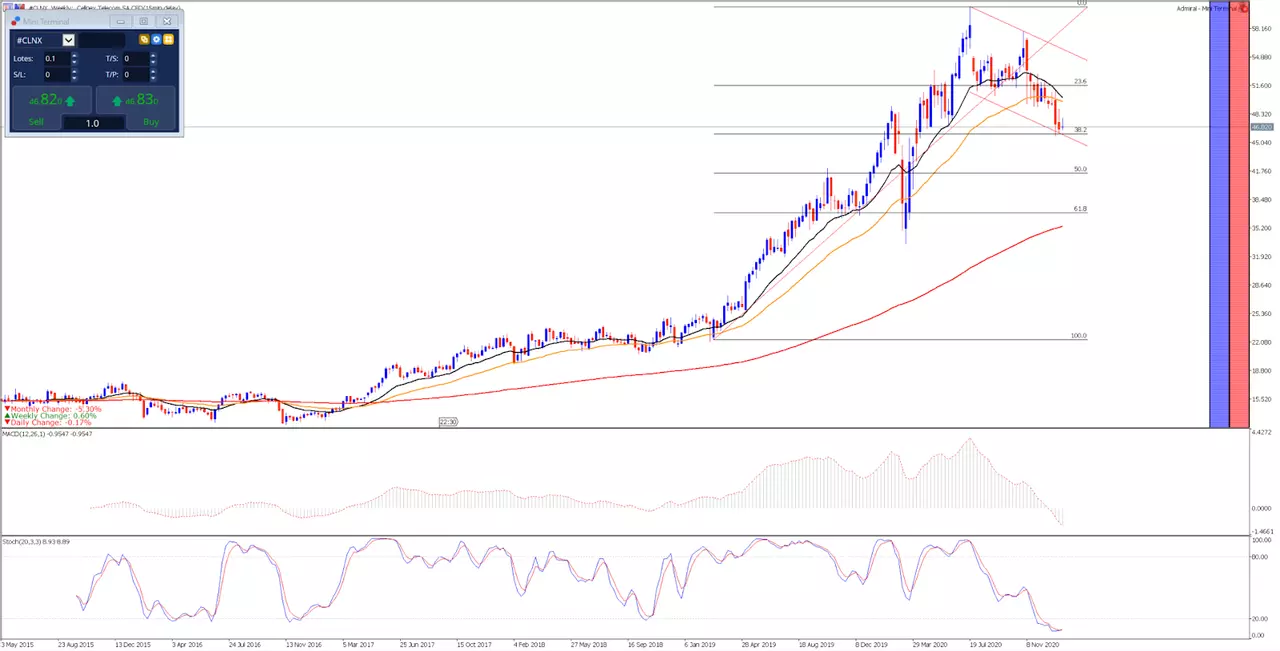Decrease the S/L value with the down arrow
Image resolution: width=1280 pixels, height=651 pixels.
74,78
